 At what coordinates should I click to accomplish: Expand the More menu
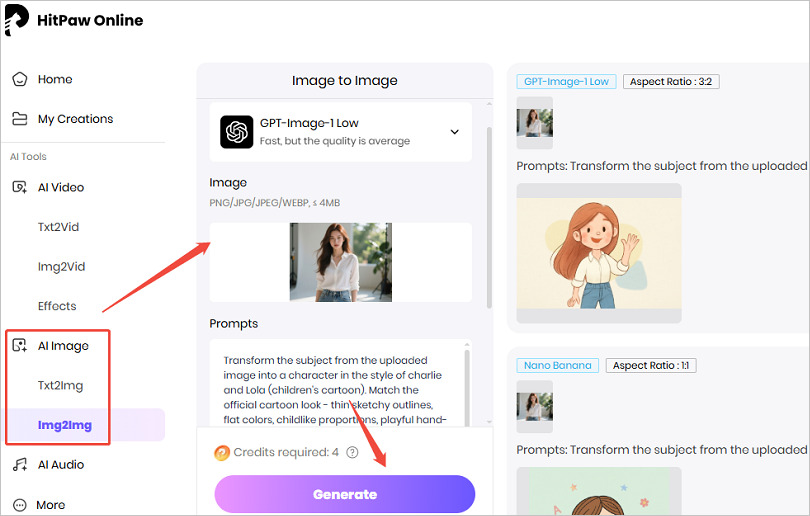point(51,505)
